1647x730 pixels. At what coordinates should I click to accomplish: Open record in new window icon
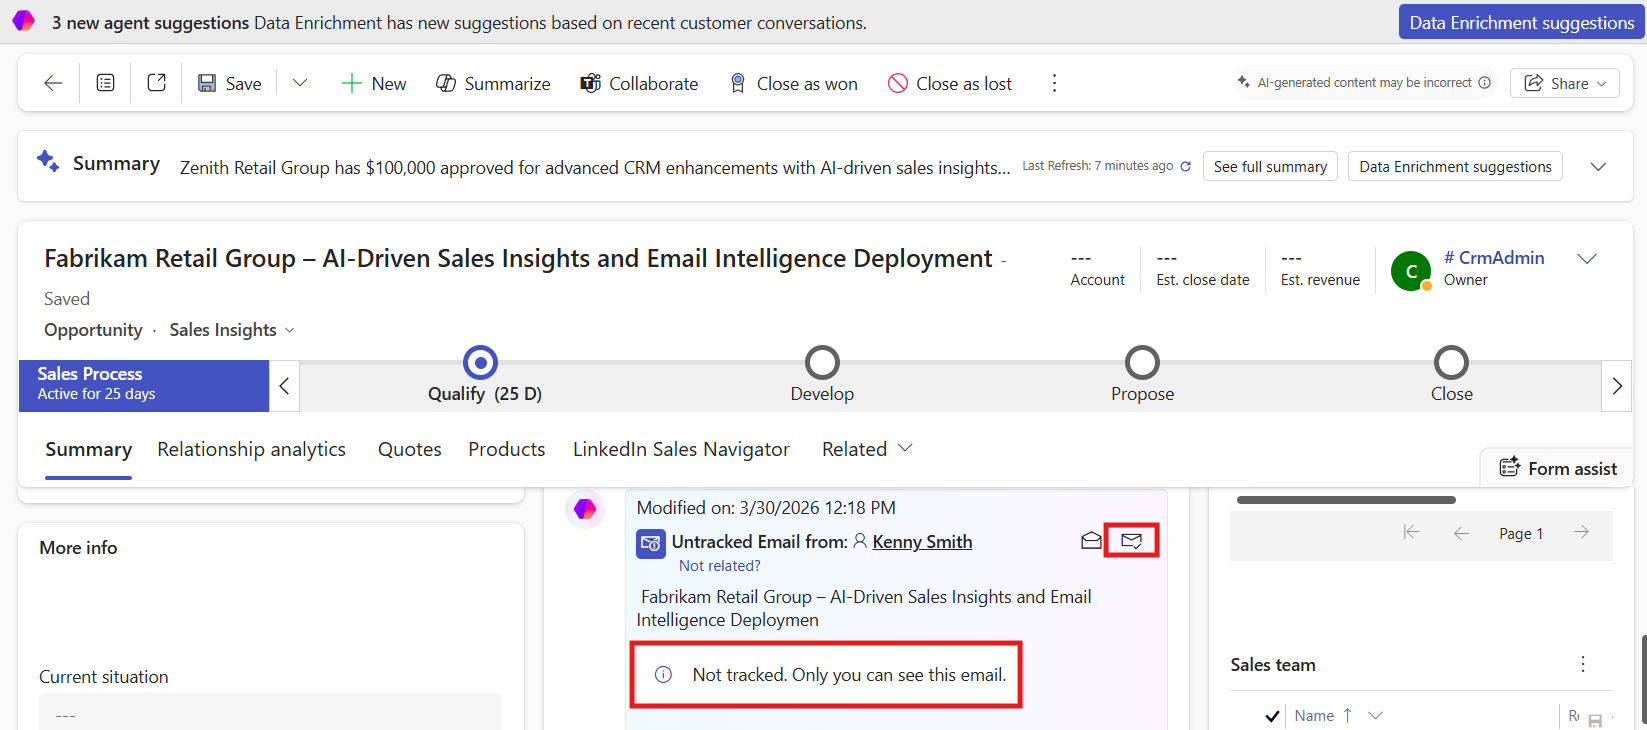(156, 83)
